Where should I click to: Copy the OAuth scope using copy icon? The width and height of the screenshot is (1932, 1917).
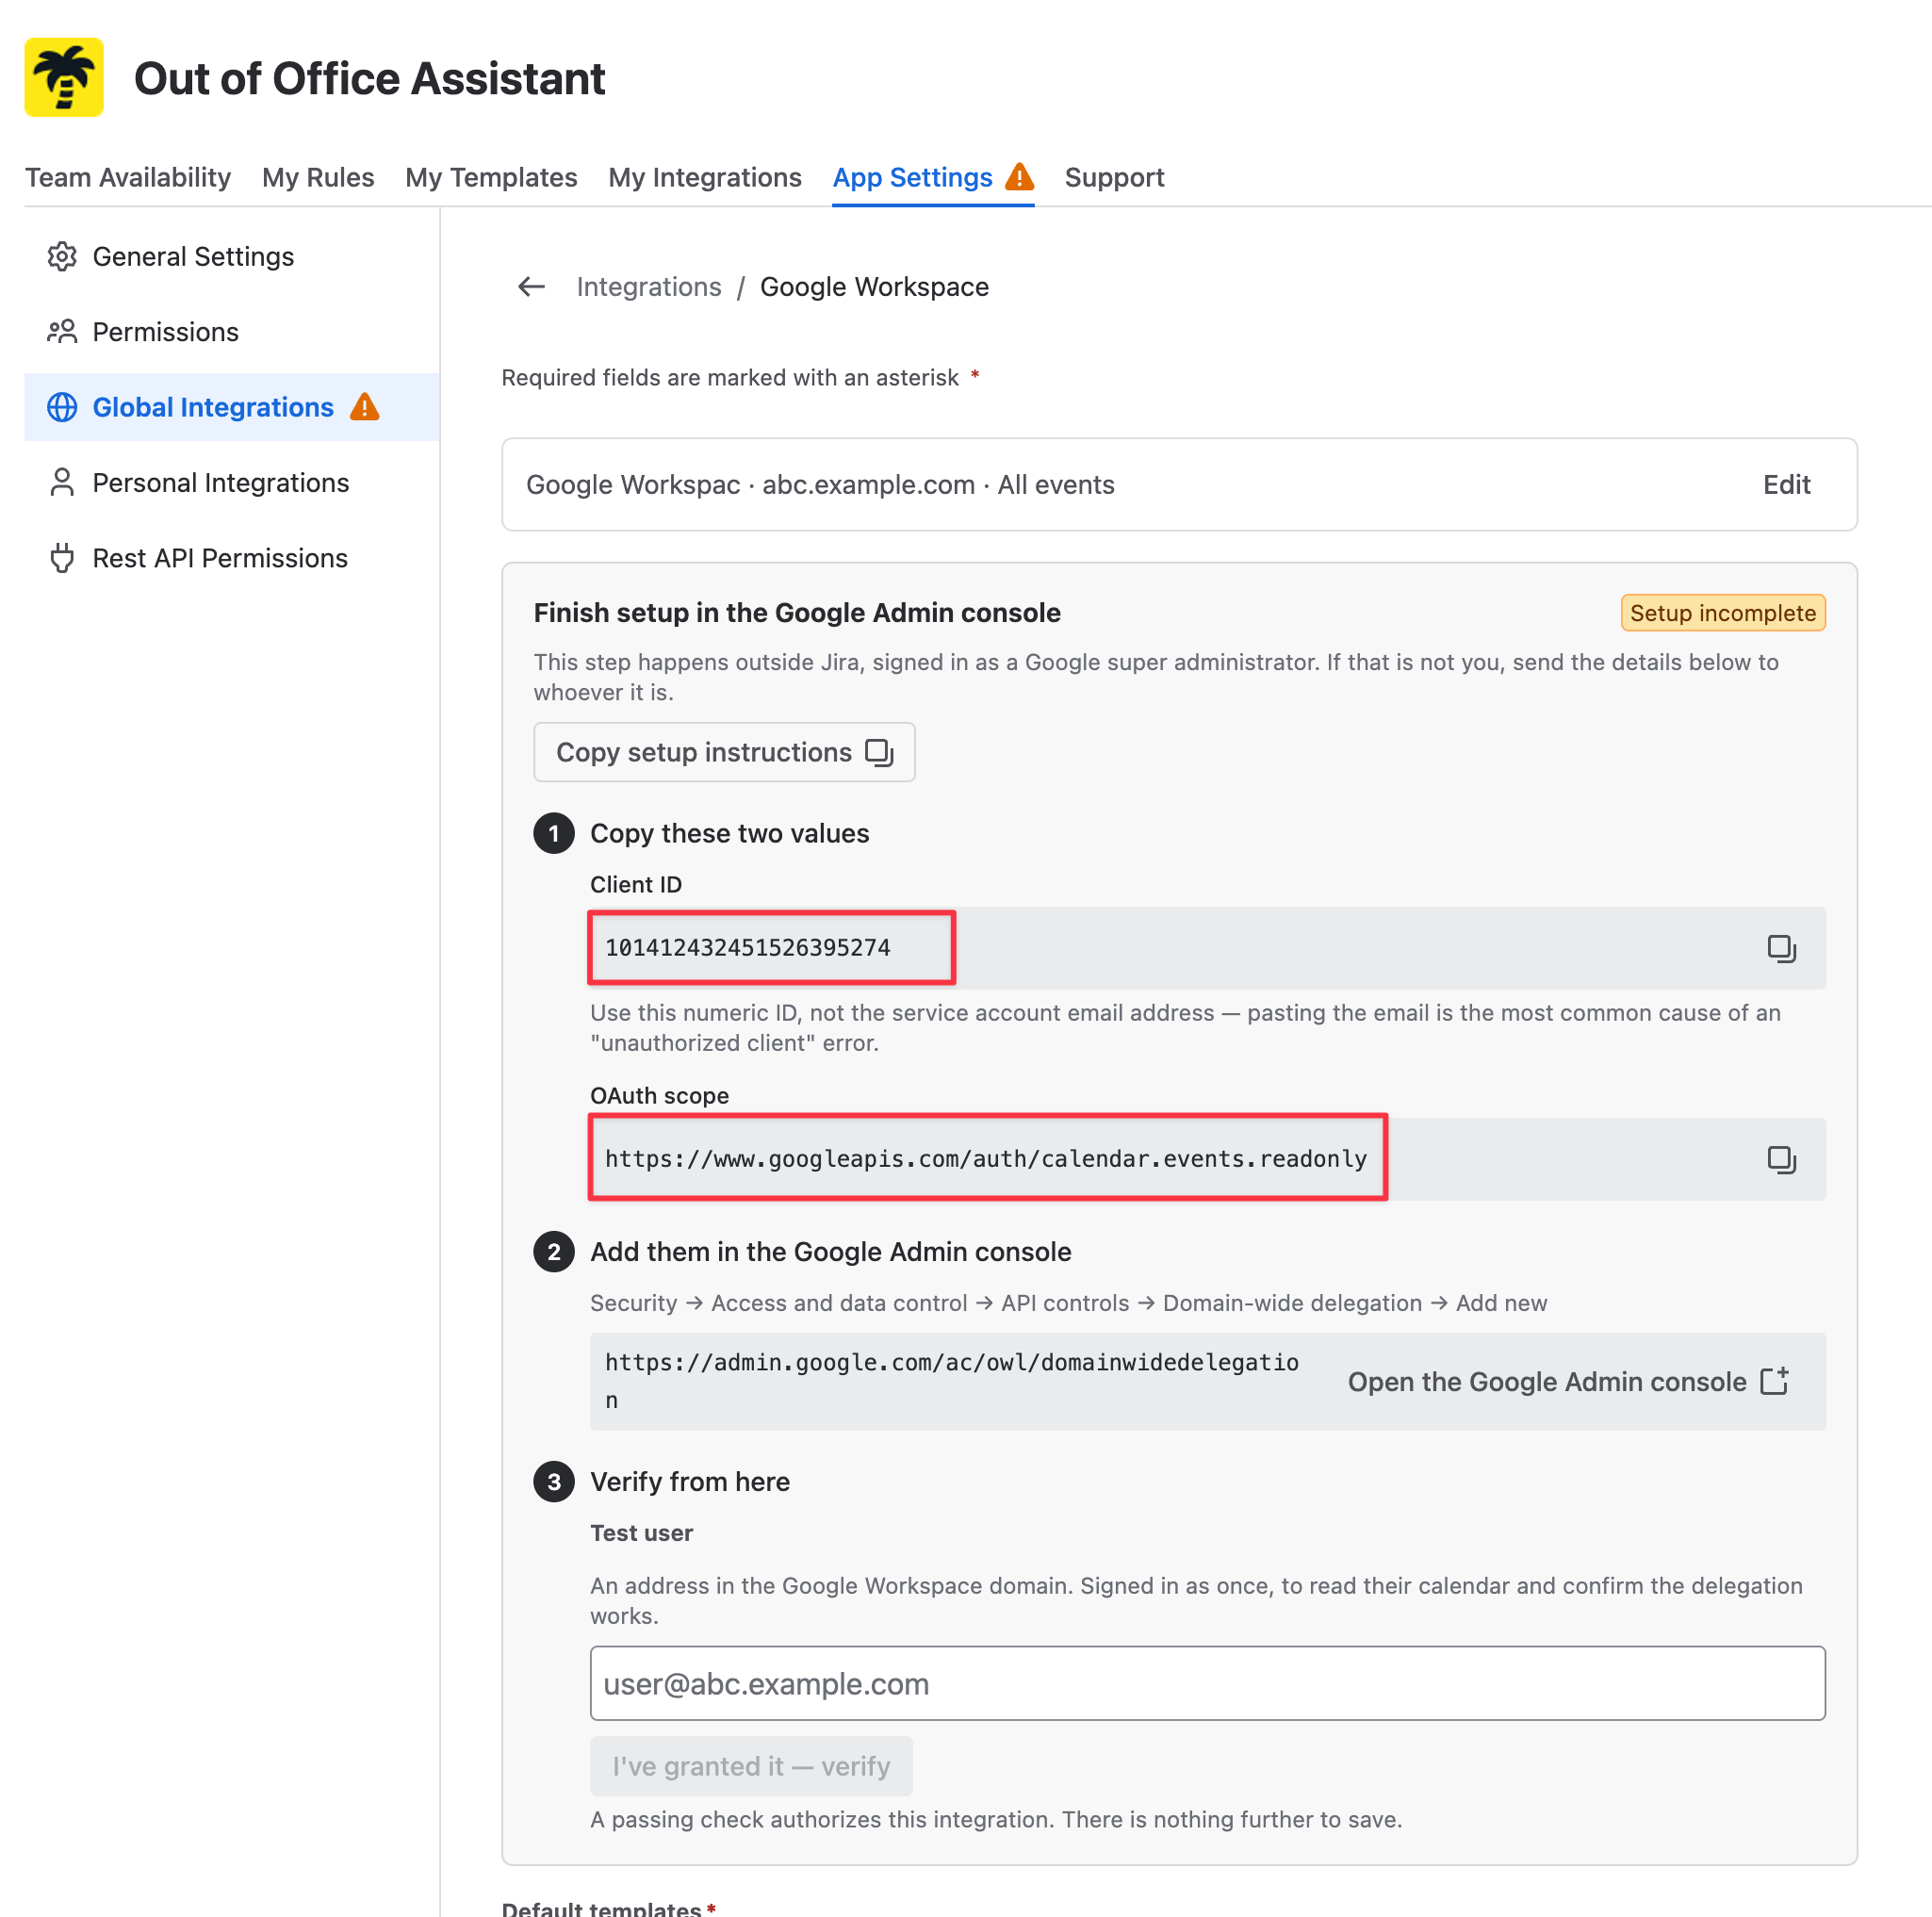click(1781, 1159)
